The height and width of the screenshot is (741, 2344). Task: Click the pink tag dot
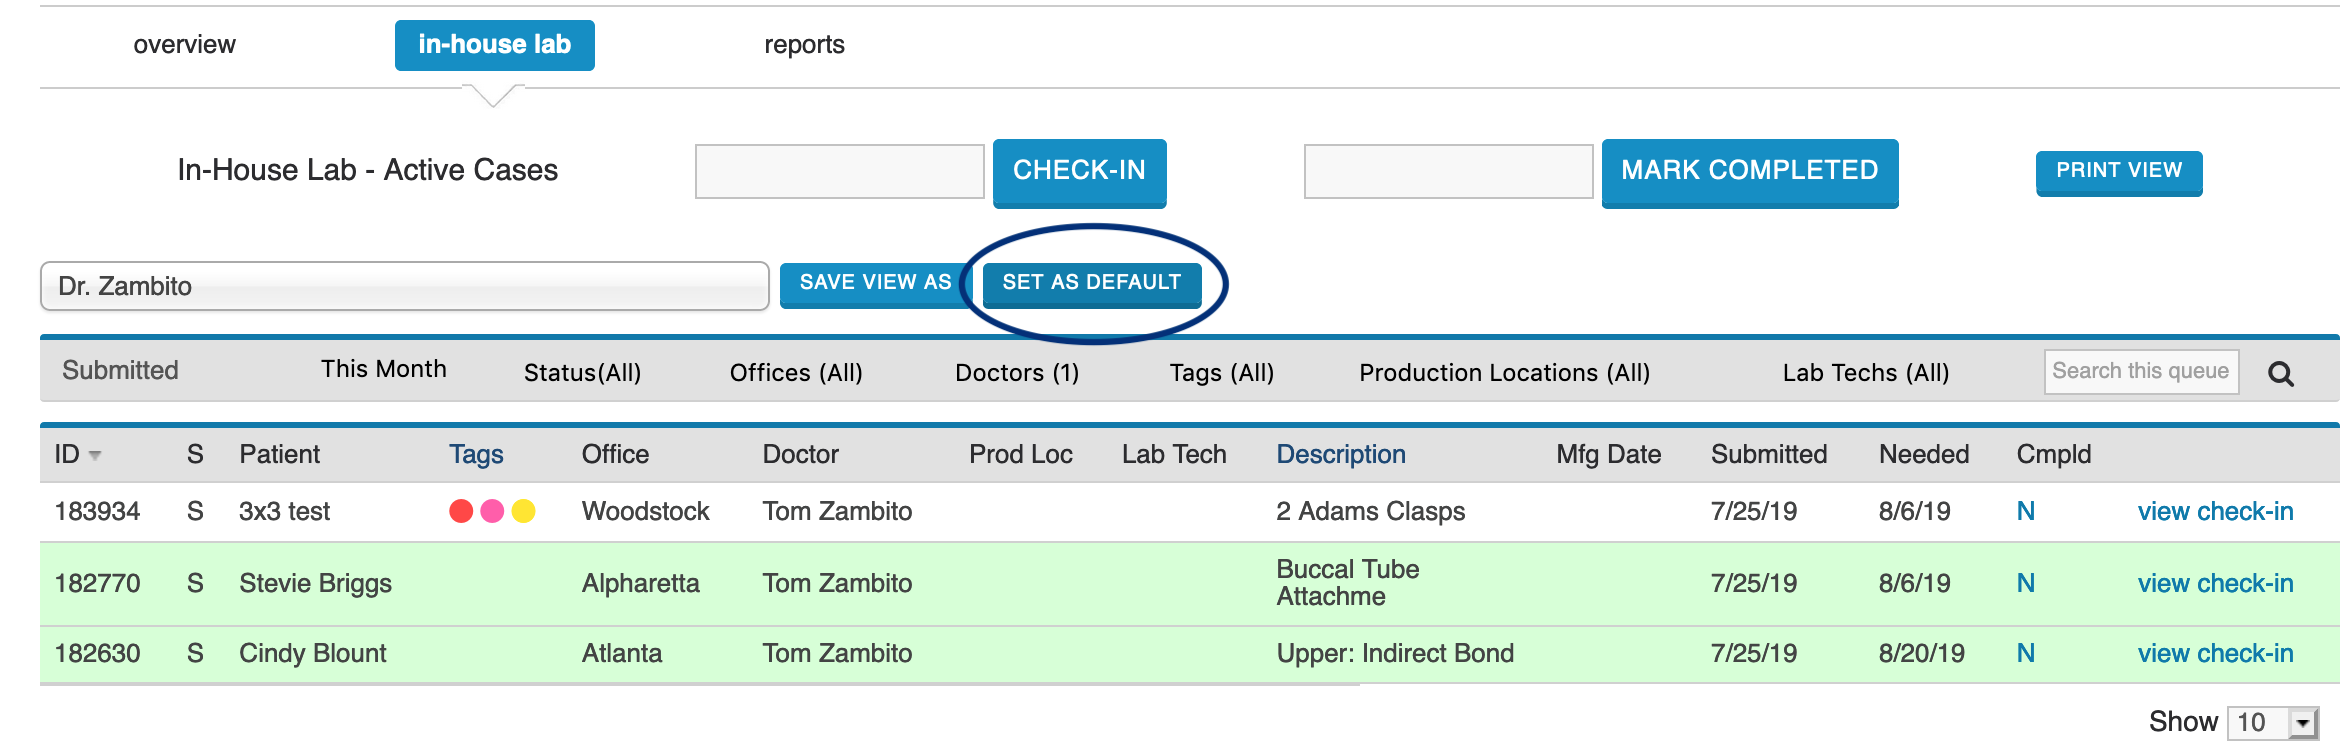click(x=492, y=511)
